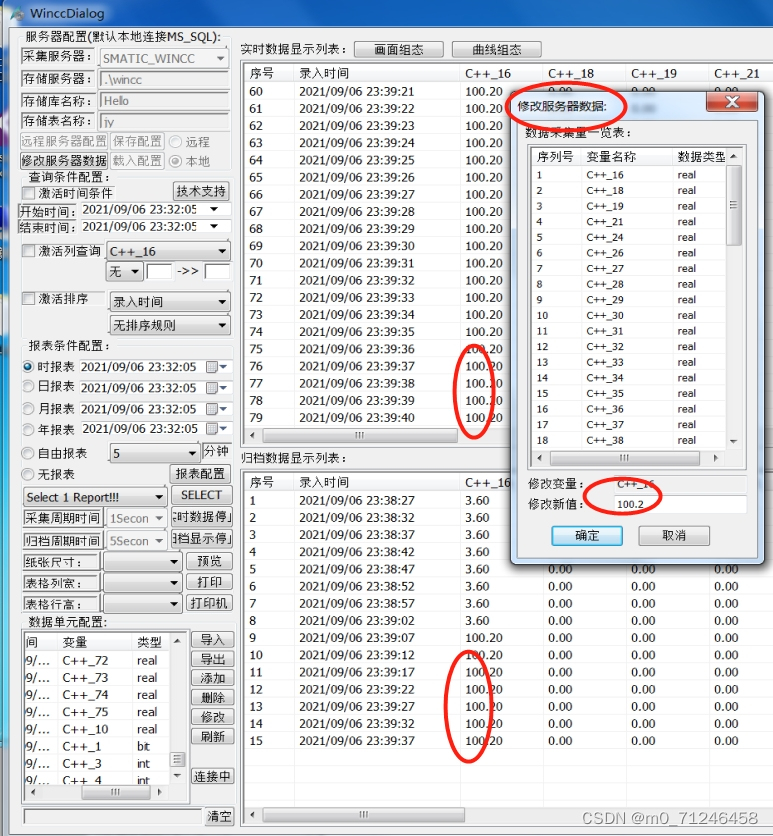Click the 打印 button

click(209, 582)
